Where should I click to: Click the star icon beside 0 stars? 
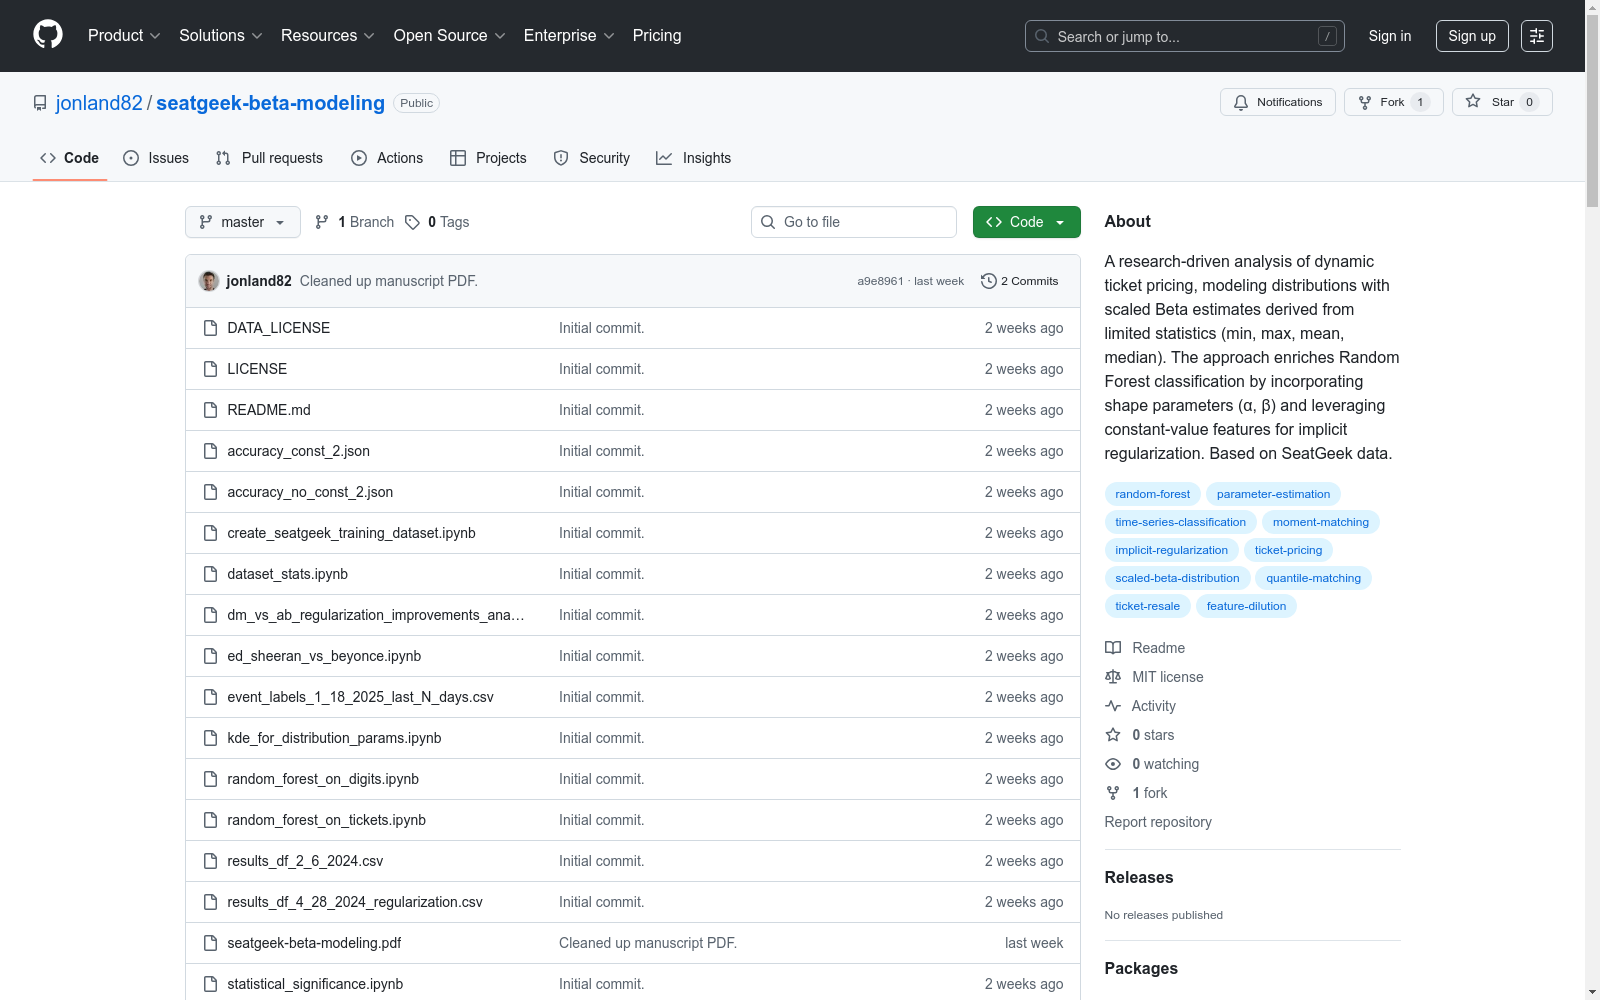pyautogui.click(x=1113, y=735)
